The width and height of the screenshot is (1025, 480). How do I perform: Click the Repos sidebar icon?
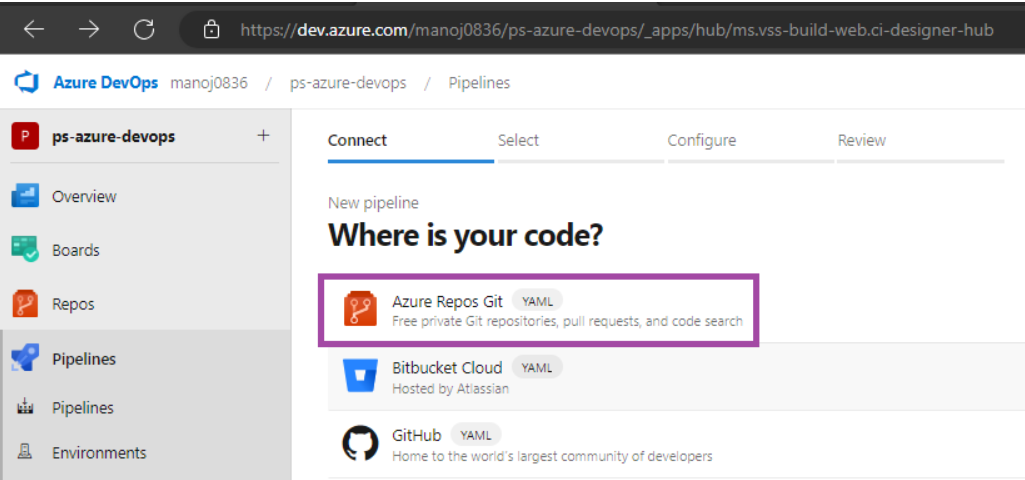tap(25, 304)
